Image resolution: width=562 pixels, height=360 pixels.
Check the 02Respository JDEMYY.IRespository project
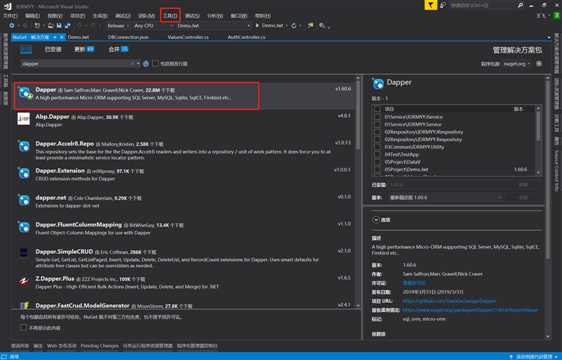[x=377, y=132]
